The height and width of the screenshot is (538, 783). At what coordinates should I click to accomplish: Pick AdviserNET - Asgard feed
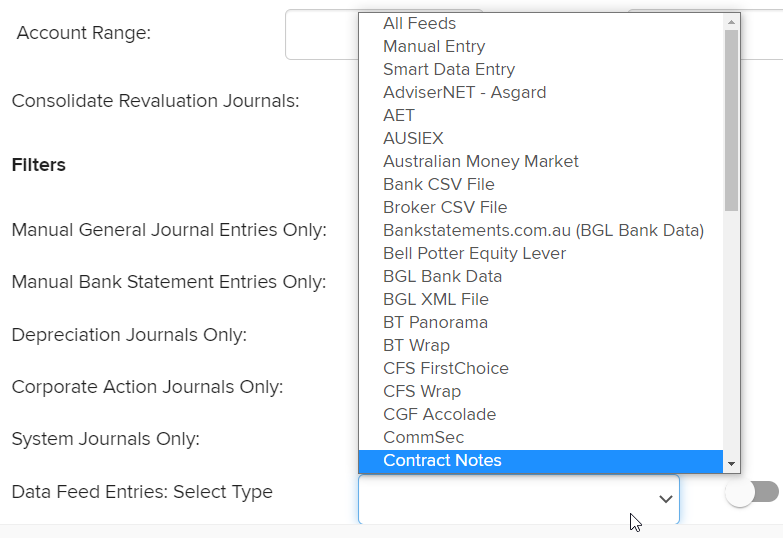(464, 92)
